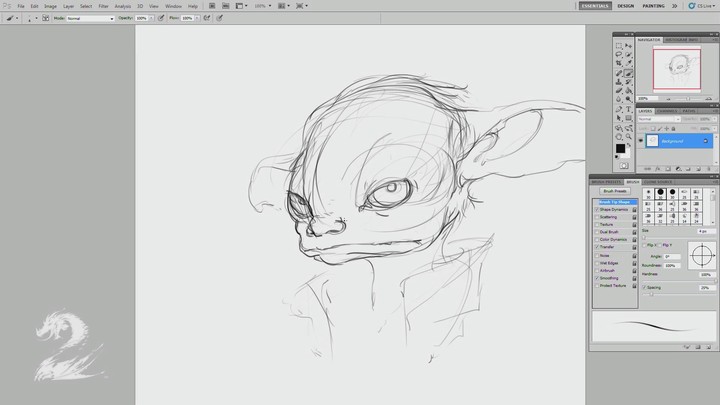Open the Tool Preset picker arrow
Viewport: 720px width, 405px height.
(x=17, y=18)
